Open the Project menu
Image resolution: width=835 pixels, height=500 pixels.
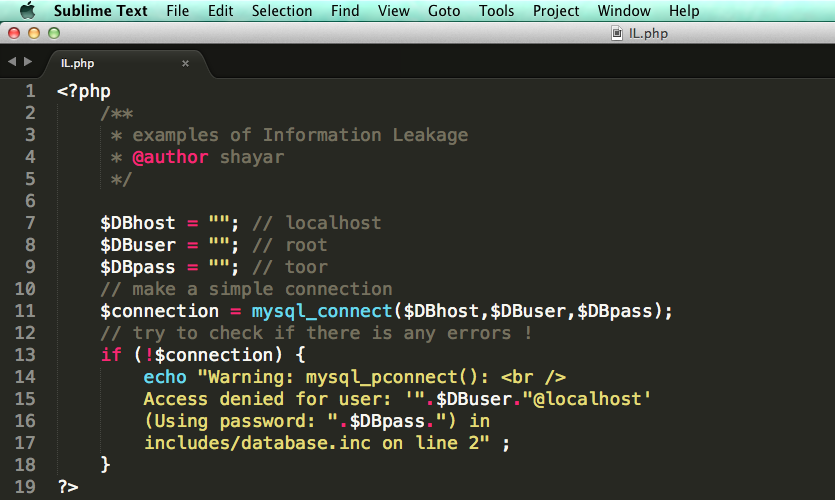point(556,11)
